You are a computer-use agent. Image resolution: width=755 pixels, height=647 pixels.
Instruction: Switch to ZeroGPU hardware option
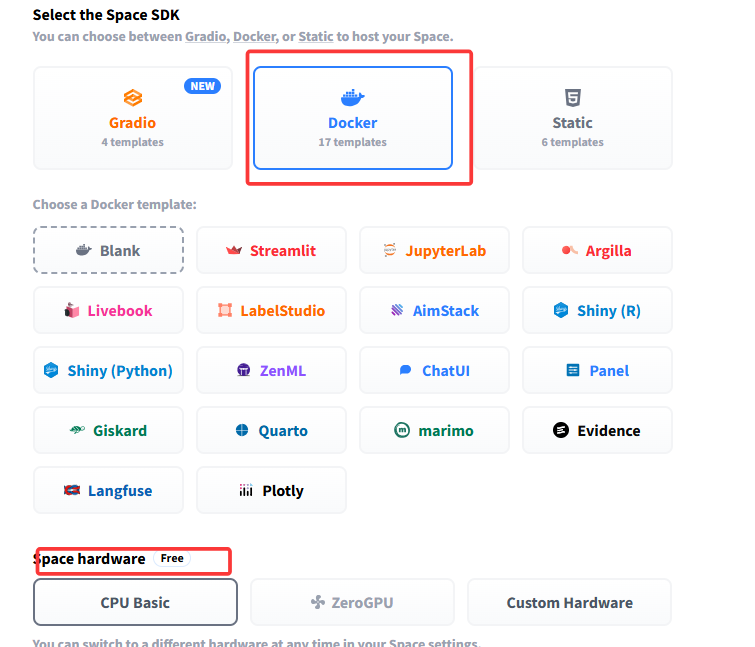[x=352, y=603]
